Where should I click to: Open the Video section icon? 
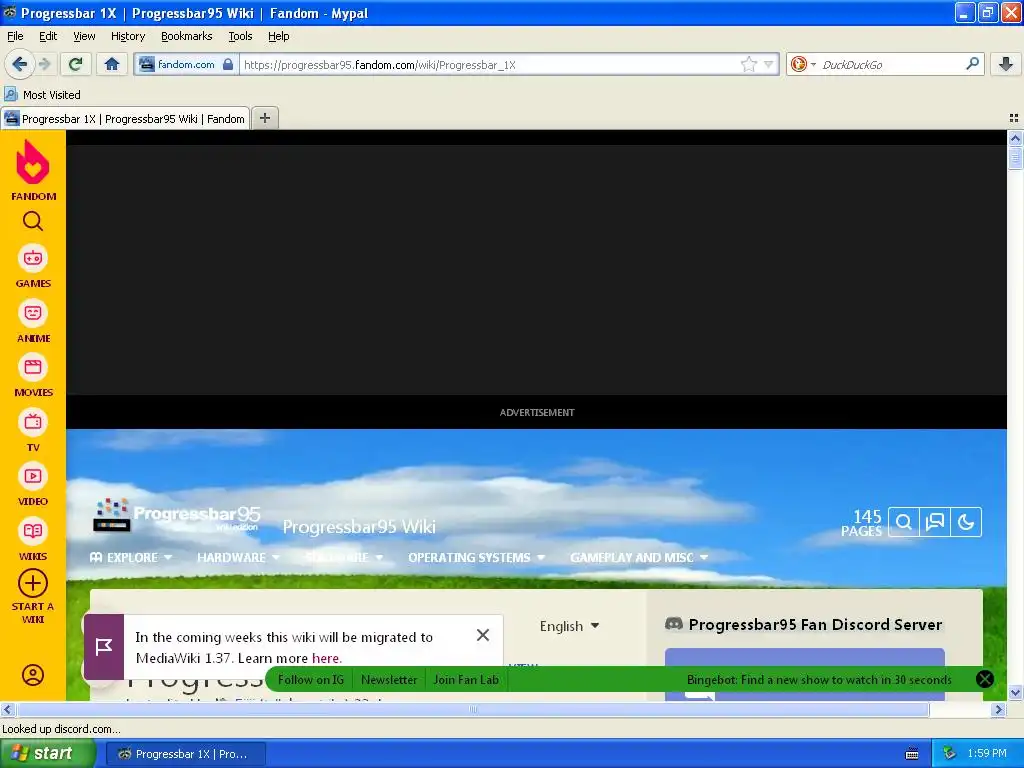tap(33, 476)
